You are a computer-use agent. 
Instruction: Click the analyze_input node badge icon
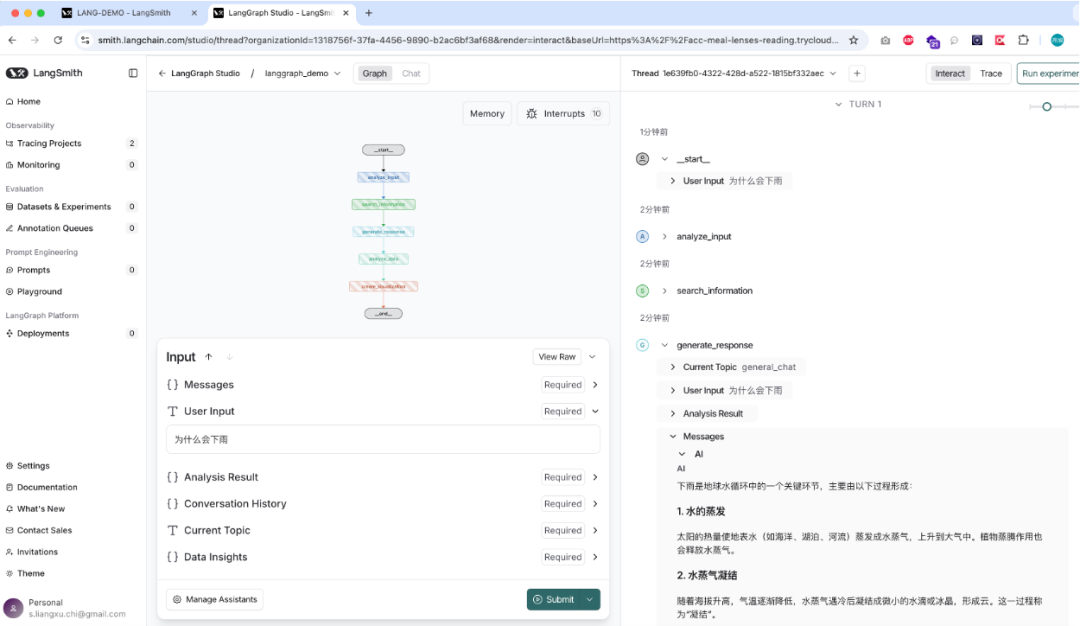[642, 236]
